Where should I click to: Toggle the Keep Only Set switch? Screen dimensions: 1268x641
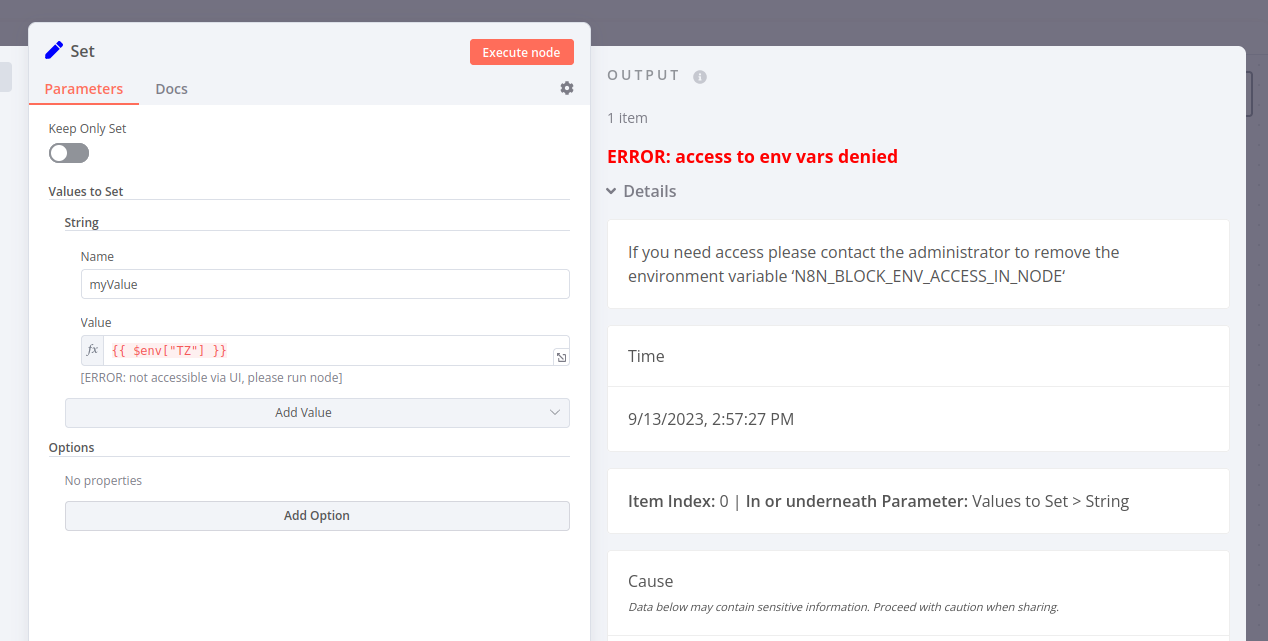69,153
